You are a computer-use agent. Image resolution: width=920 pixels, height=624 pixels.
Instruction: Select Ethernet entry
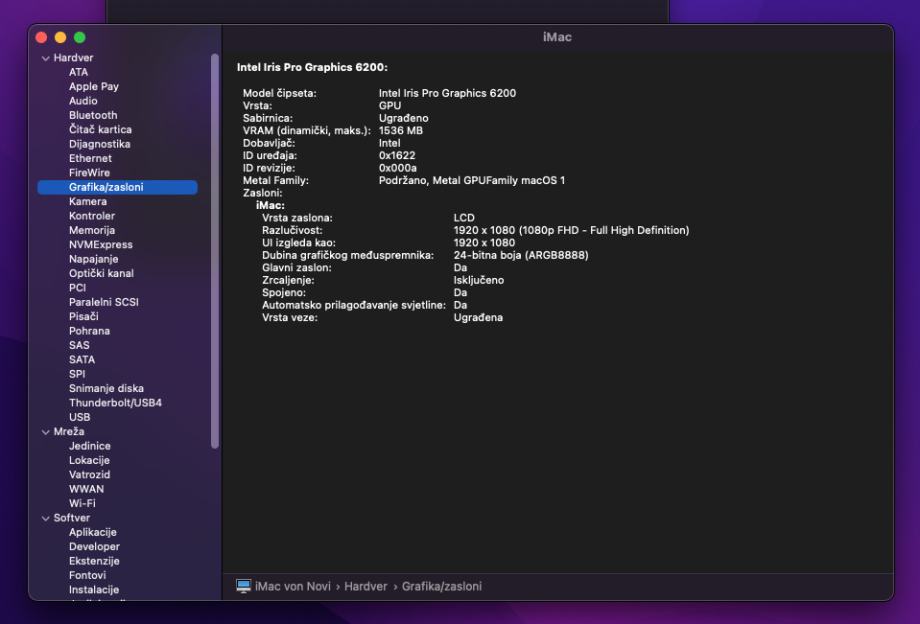(x=90, y=158)
